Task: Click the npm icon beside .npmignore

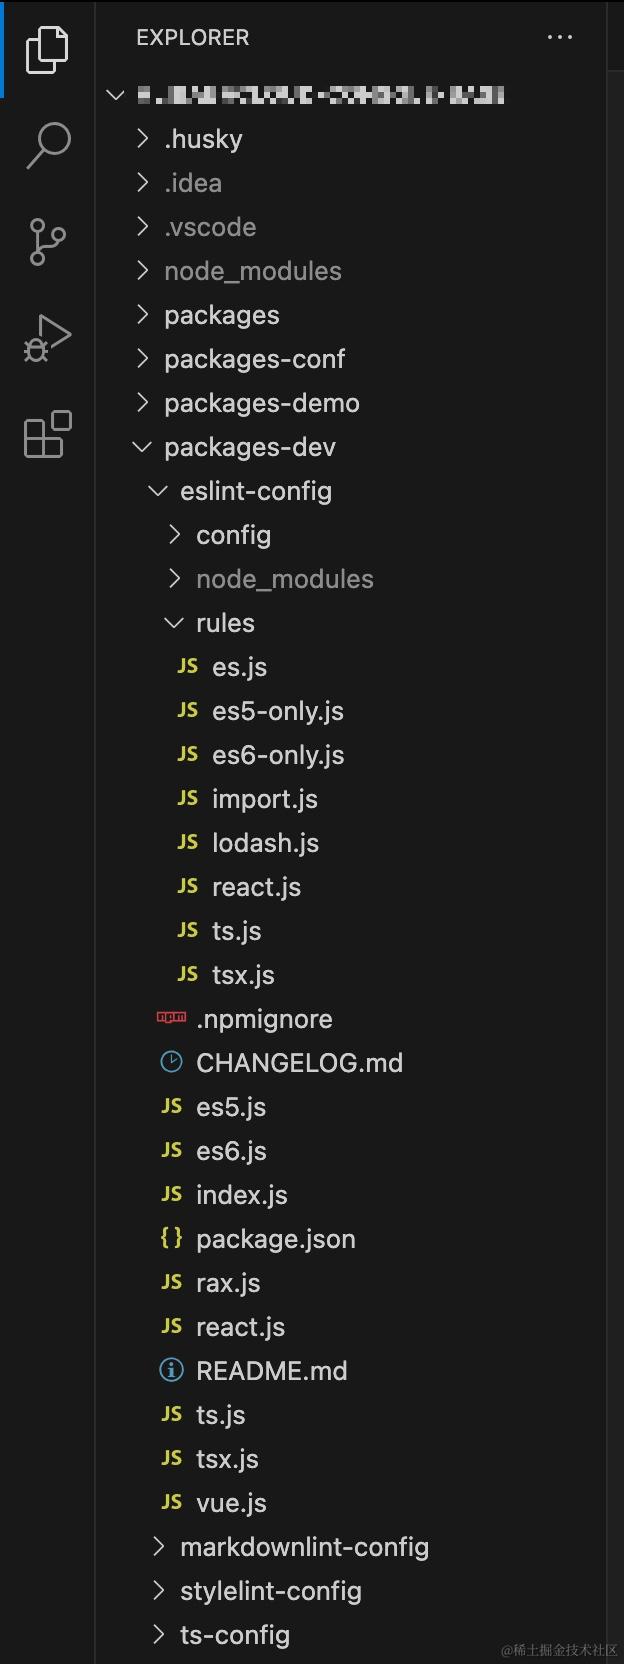Action: click(x=171, y=1018)
